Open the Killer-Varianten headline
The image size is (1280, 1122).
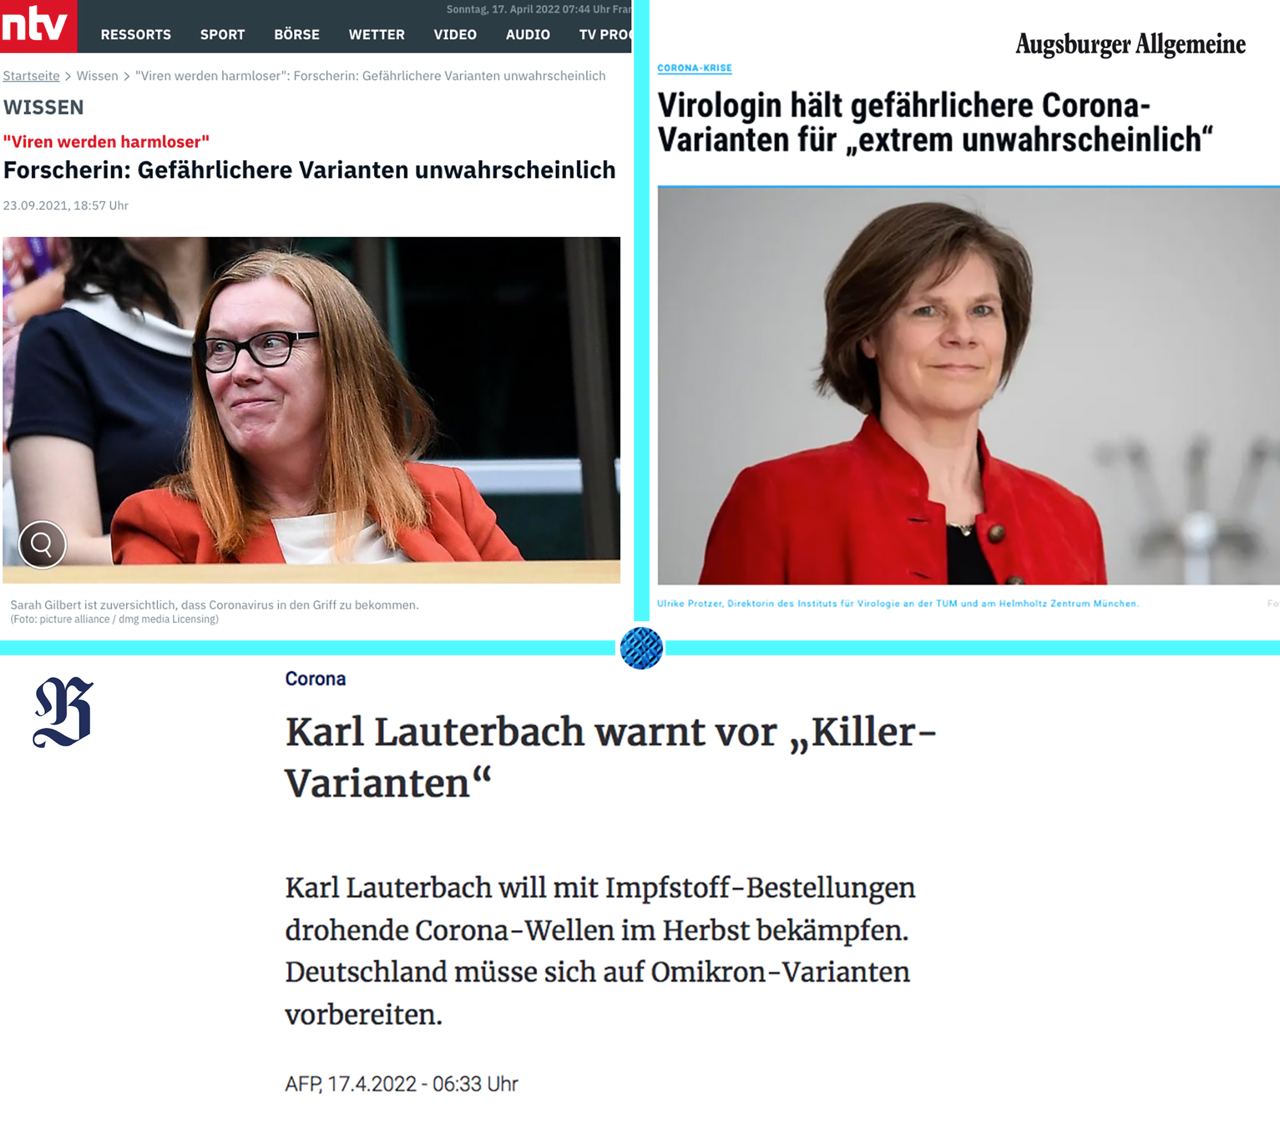click(610, 757)
